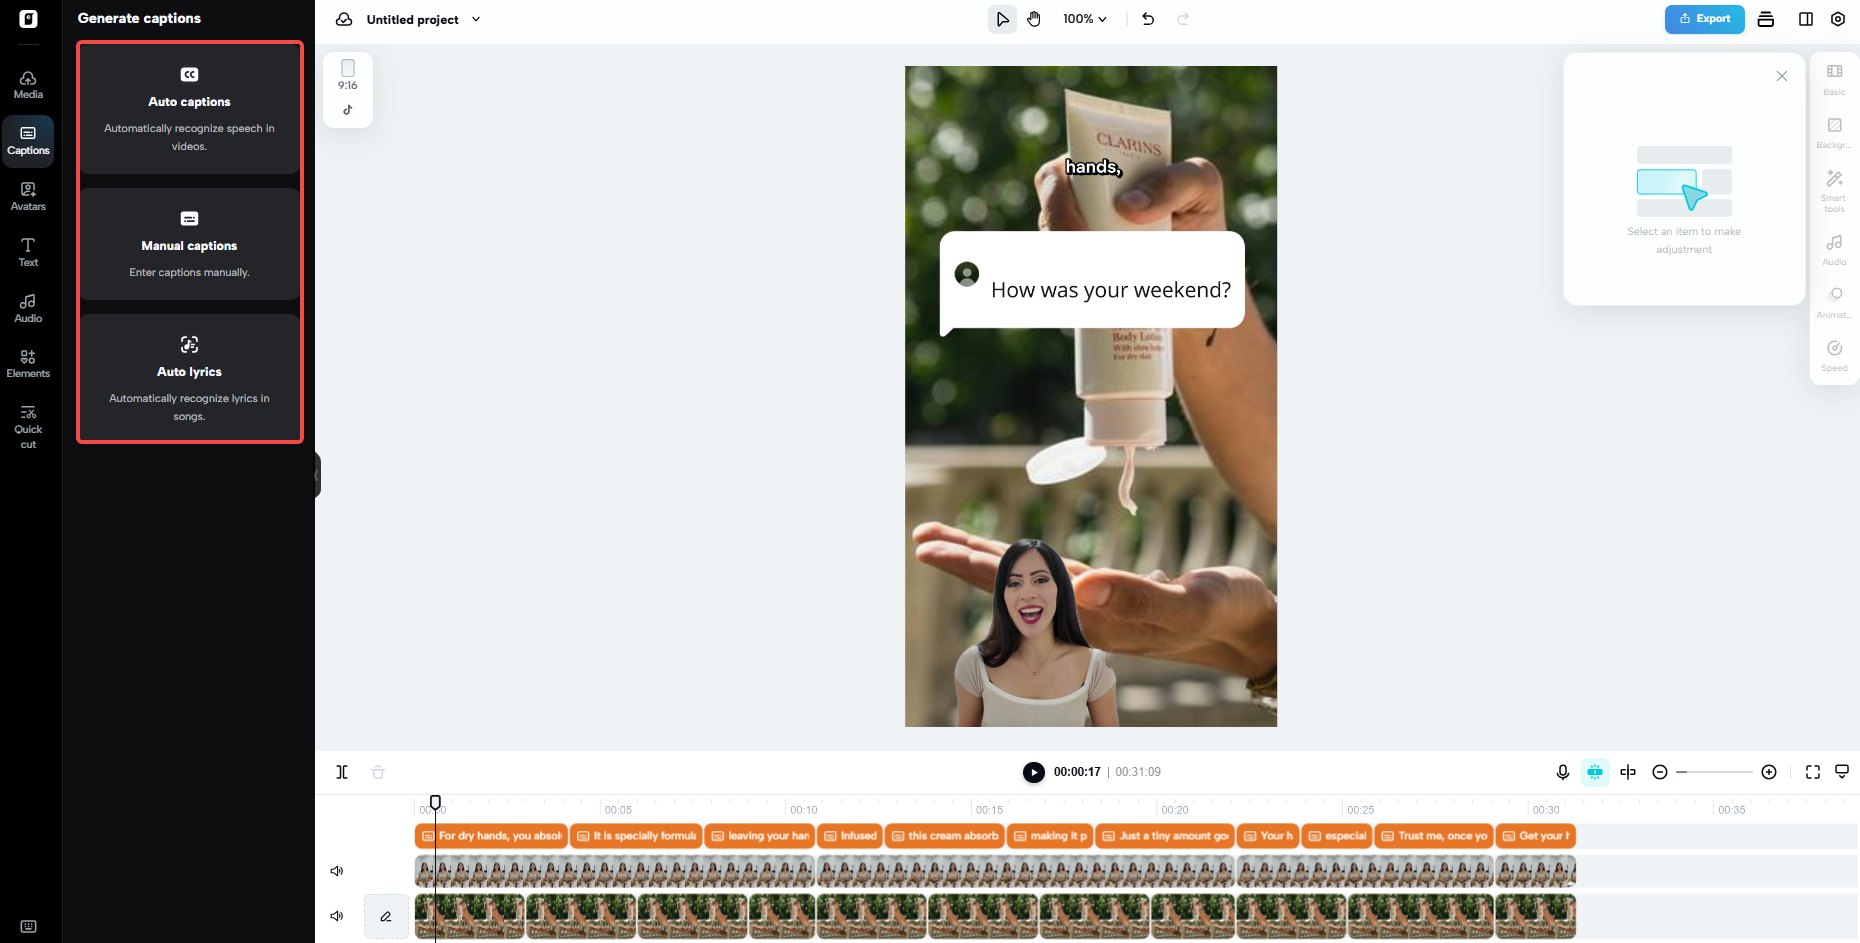Export the project
1860x943 pixels.
click(x=1704, y=18)
